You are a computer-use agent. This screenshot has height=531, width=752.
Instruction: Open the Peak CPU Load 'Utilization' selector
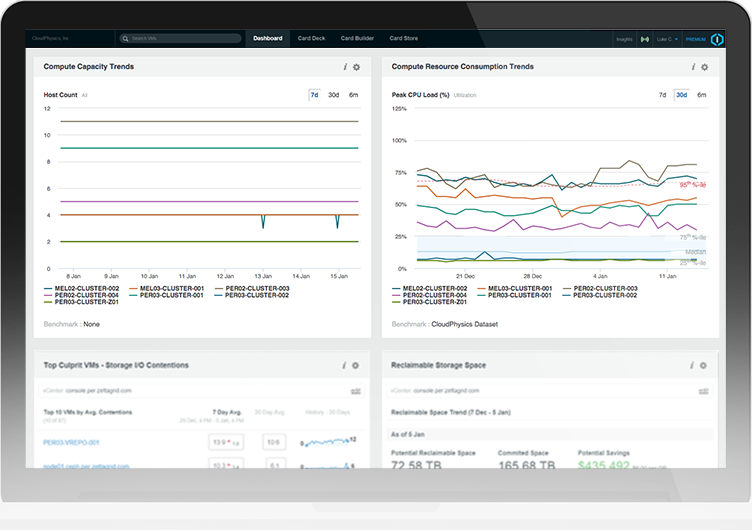[465, 96]
